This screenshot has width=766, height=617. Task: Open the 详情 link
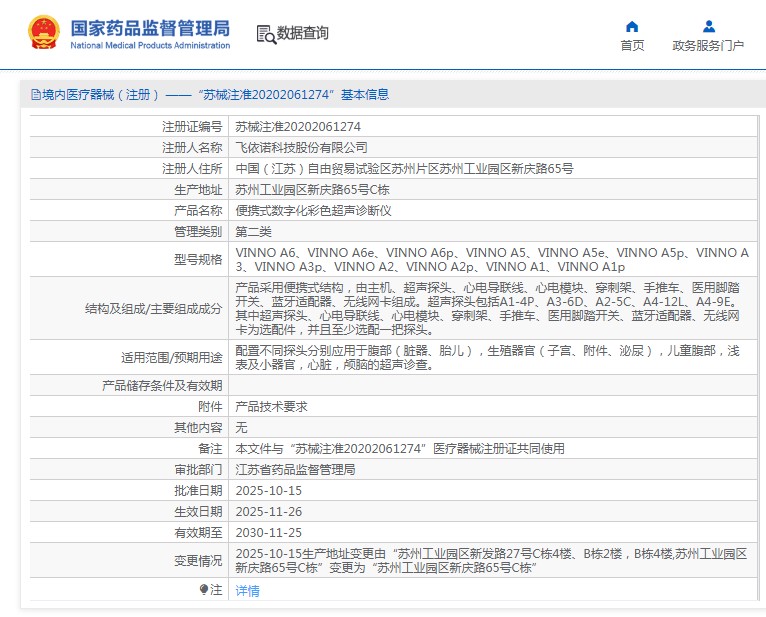pyautogui.click(x=247, y=591)
